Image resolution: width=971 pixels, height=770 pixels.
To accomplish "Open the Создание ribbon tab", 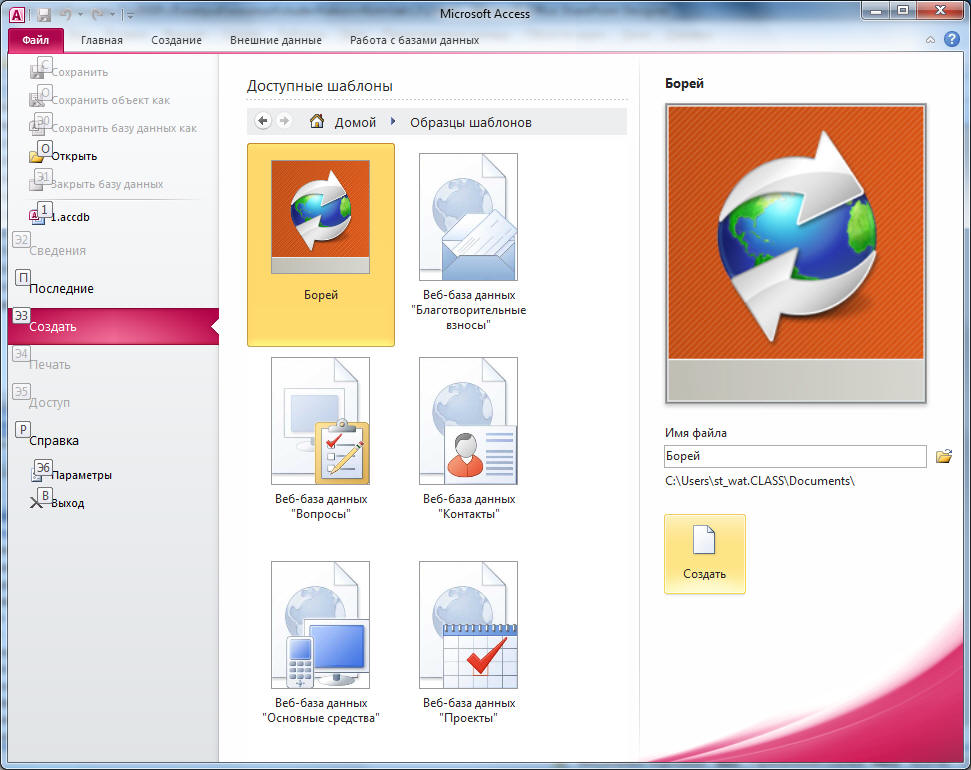I will pyautogui.click(x=176, y=40).
